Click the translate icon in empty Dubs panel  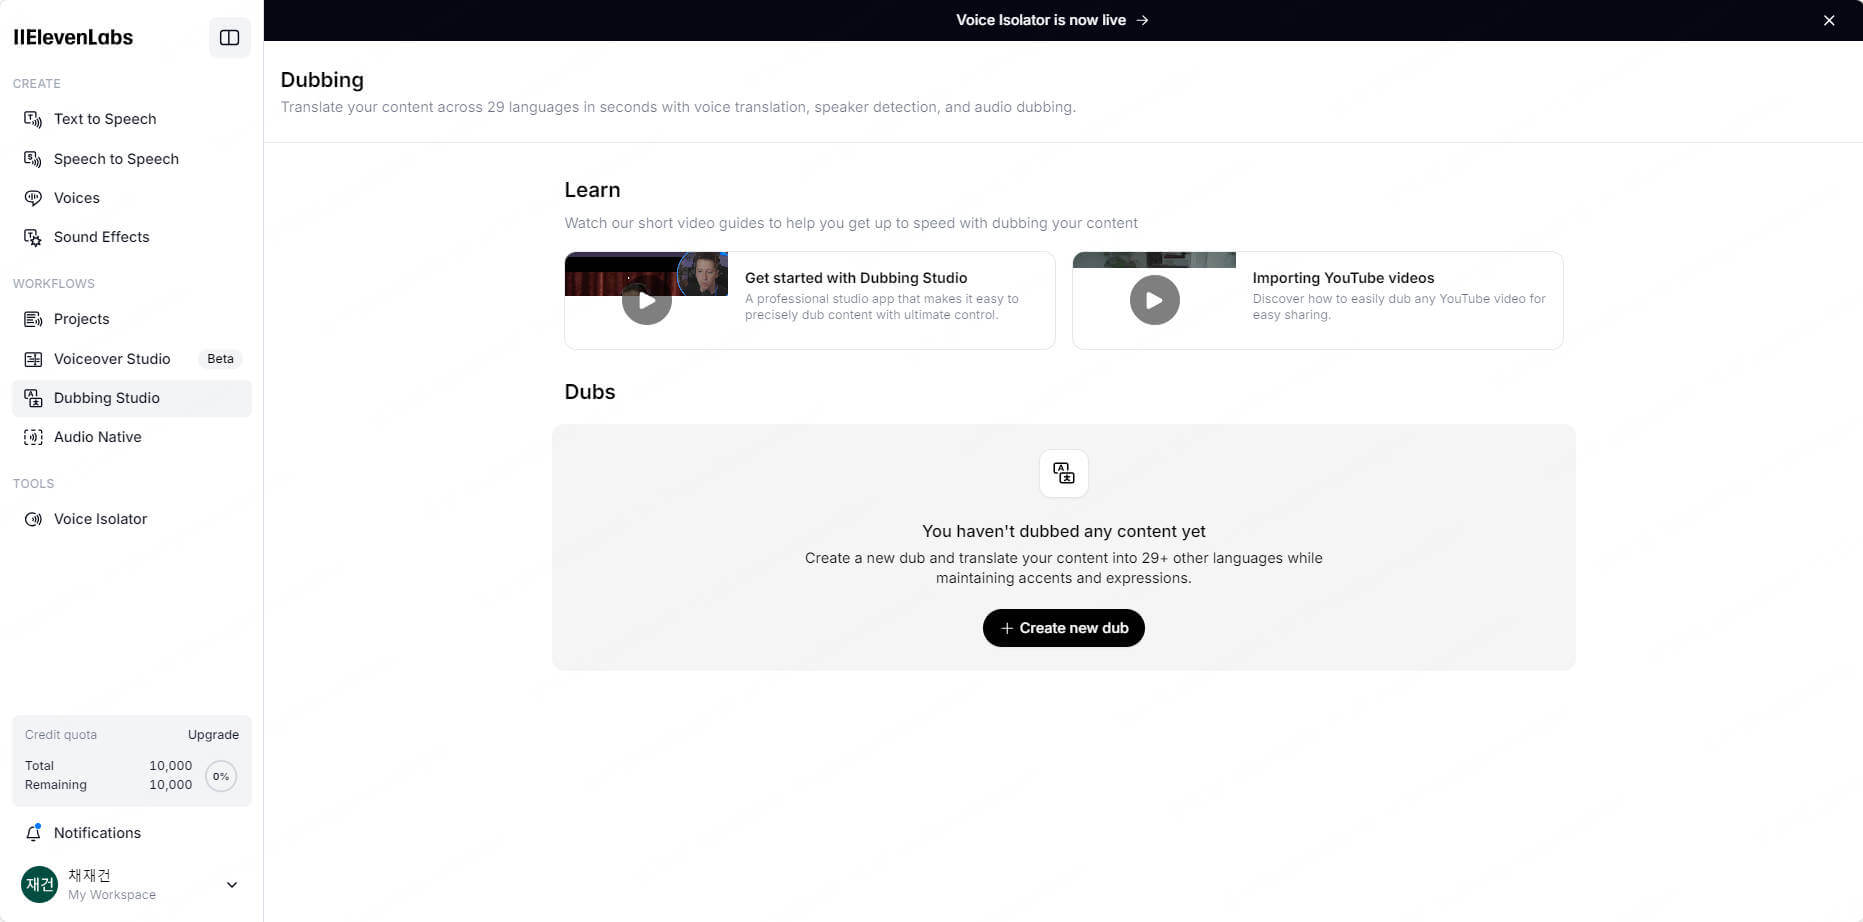click(1064, 473)
